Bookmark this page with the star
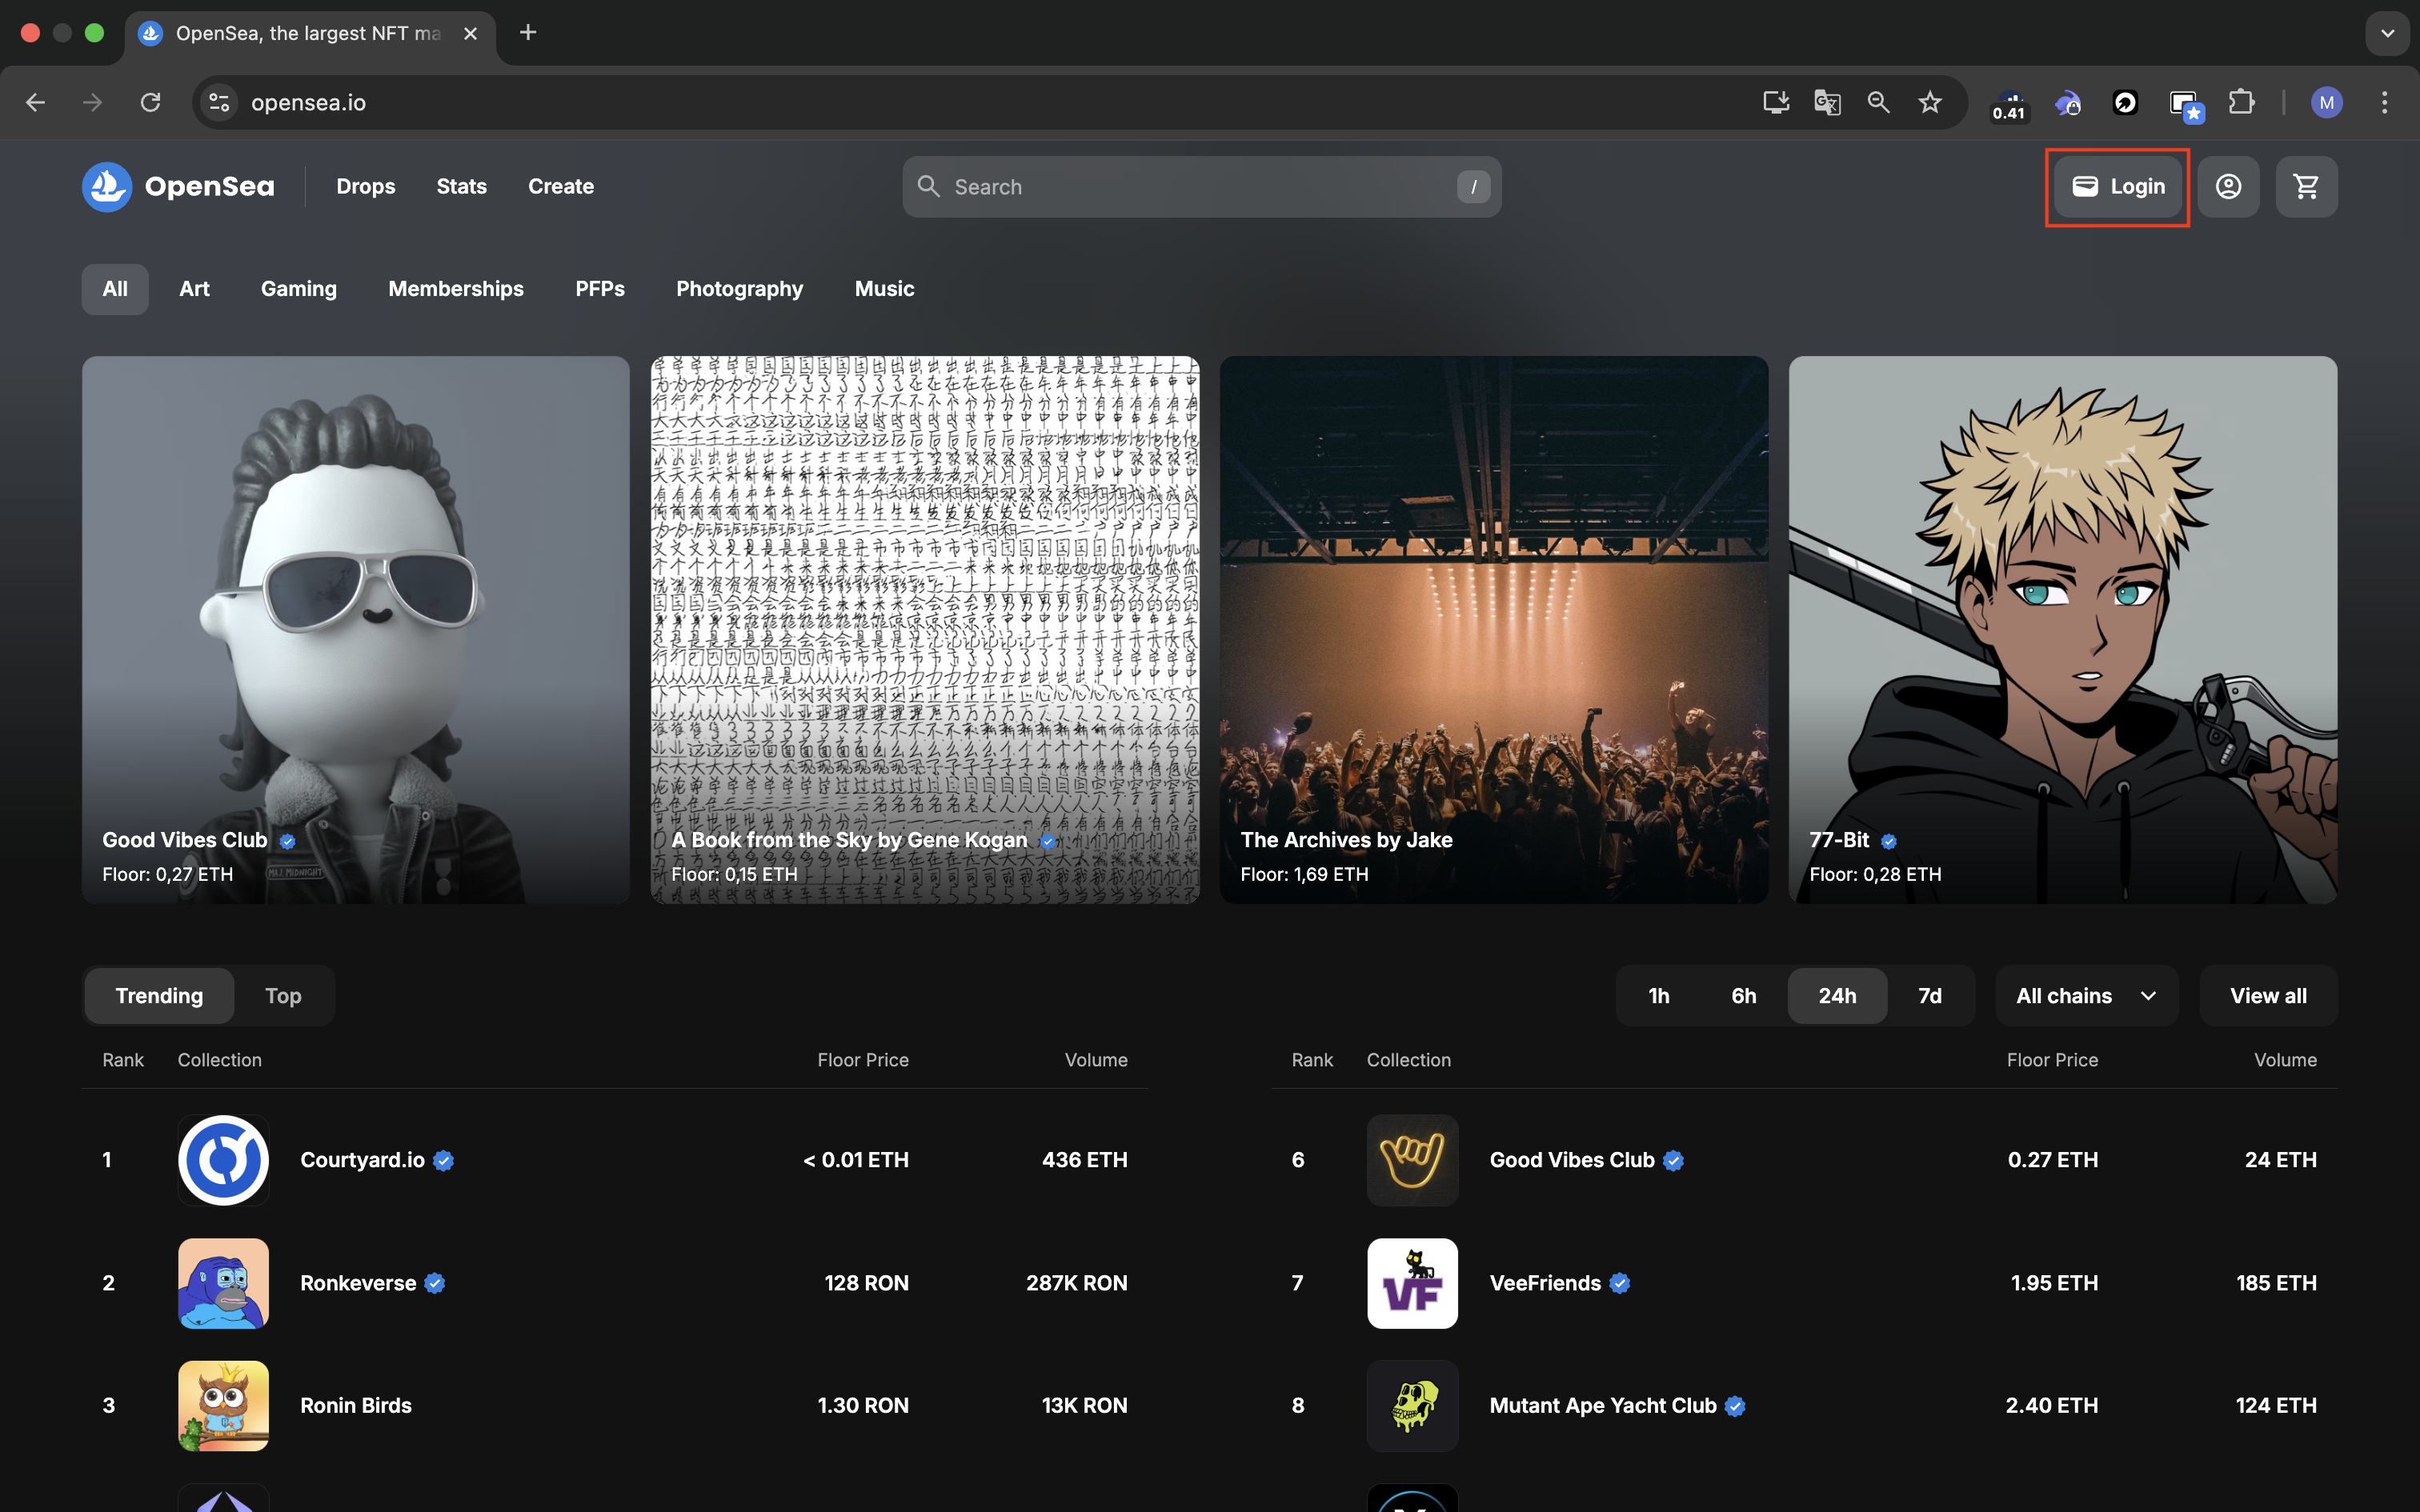The height and width of the screenshot is (1512, 2420). (x=1930, y=102)
